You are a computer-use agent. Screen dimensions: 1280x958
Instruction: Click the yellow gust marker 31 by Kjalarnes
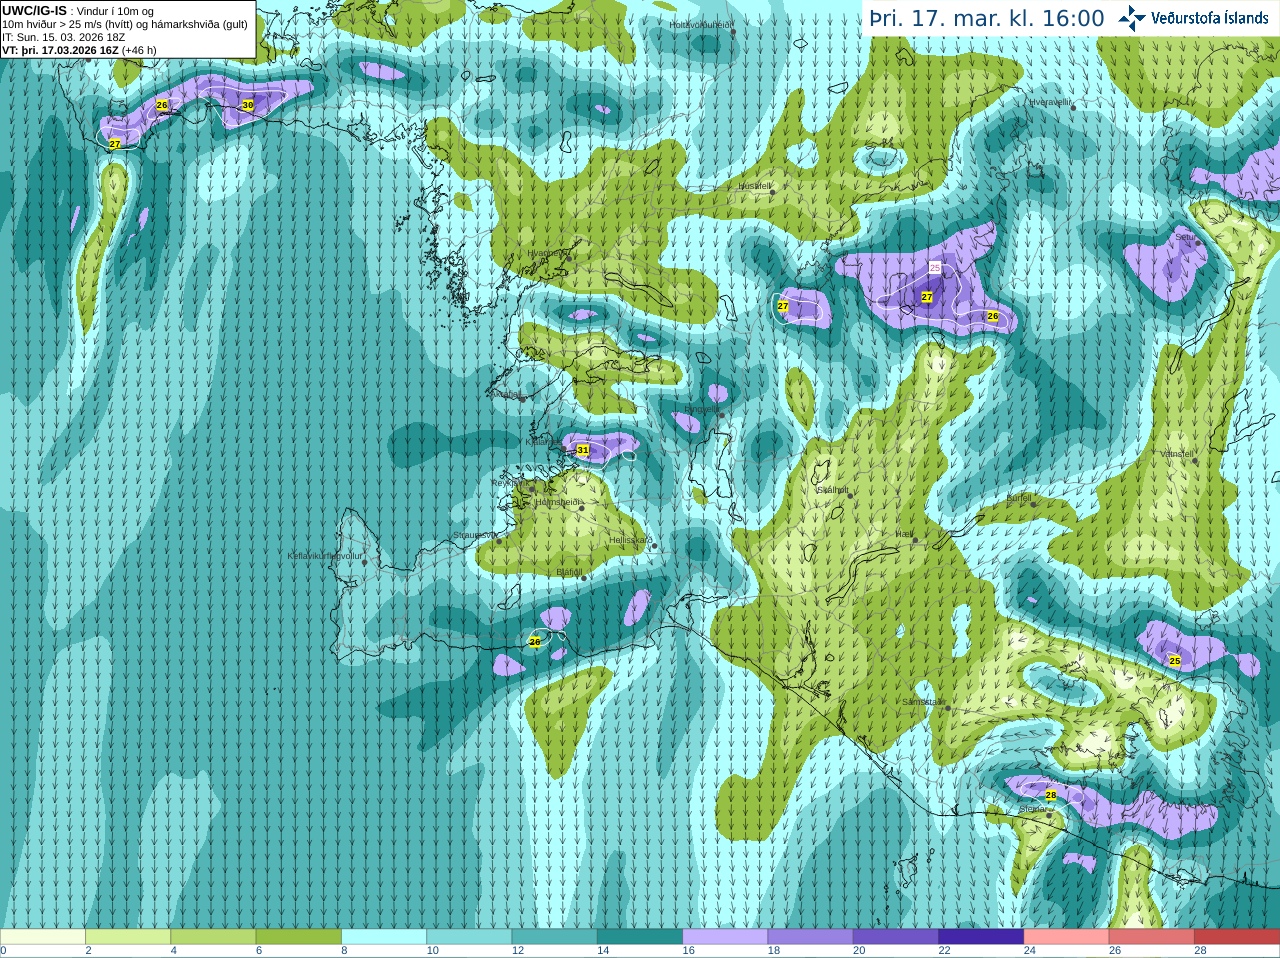583,451
